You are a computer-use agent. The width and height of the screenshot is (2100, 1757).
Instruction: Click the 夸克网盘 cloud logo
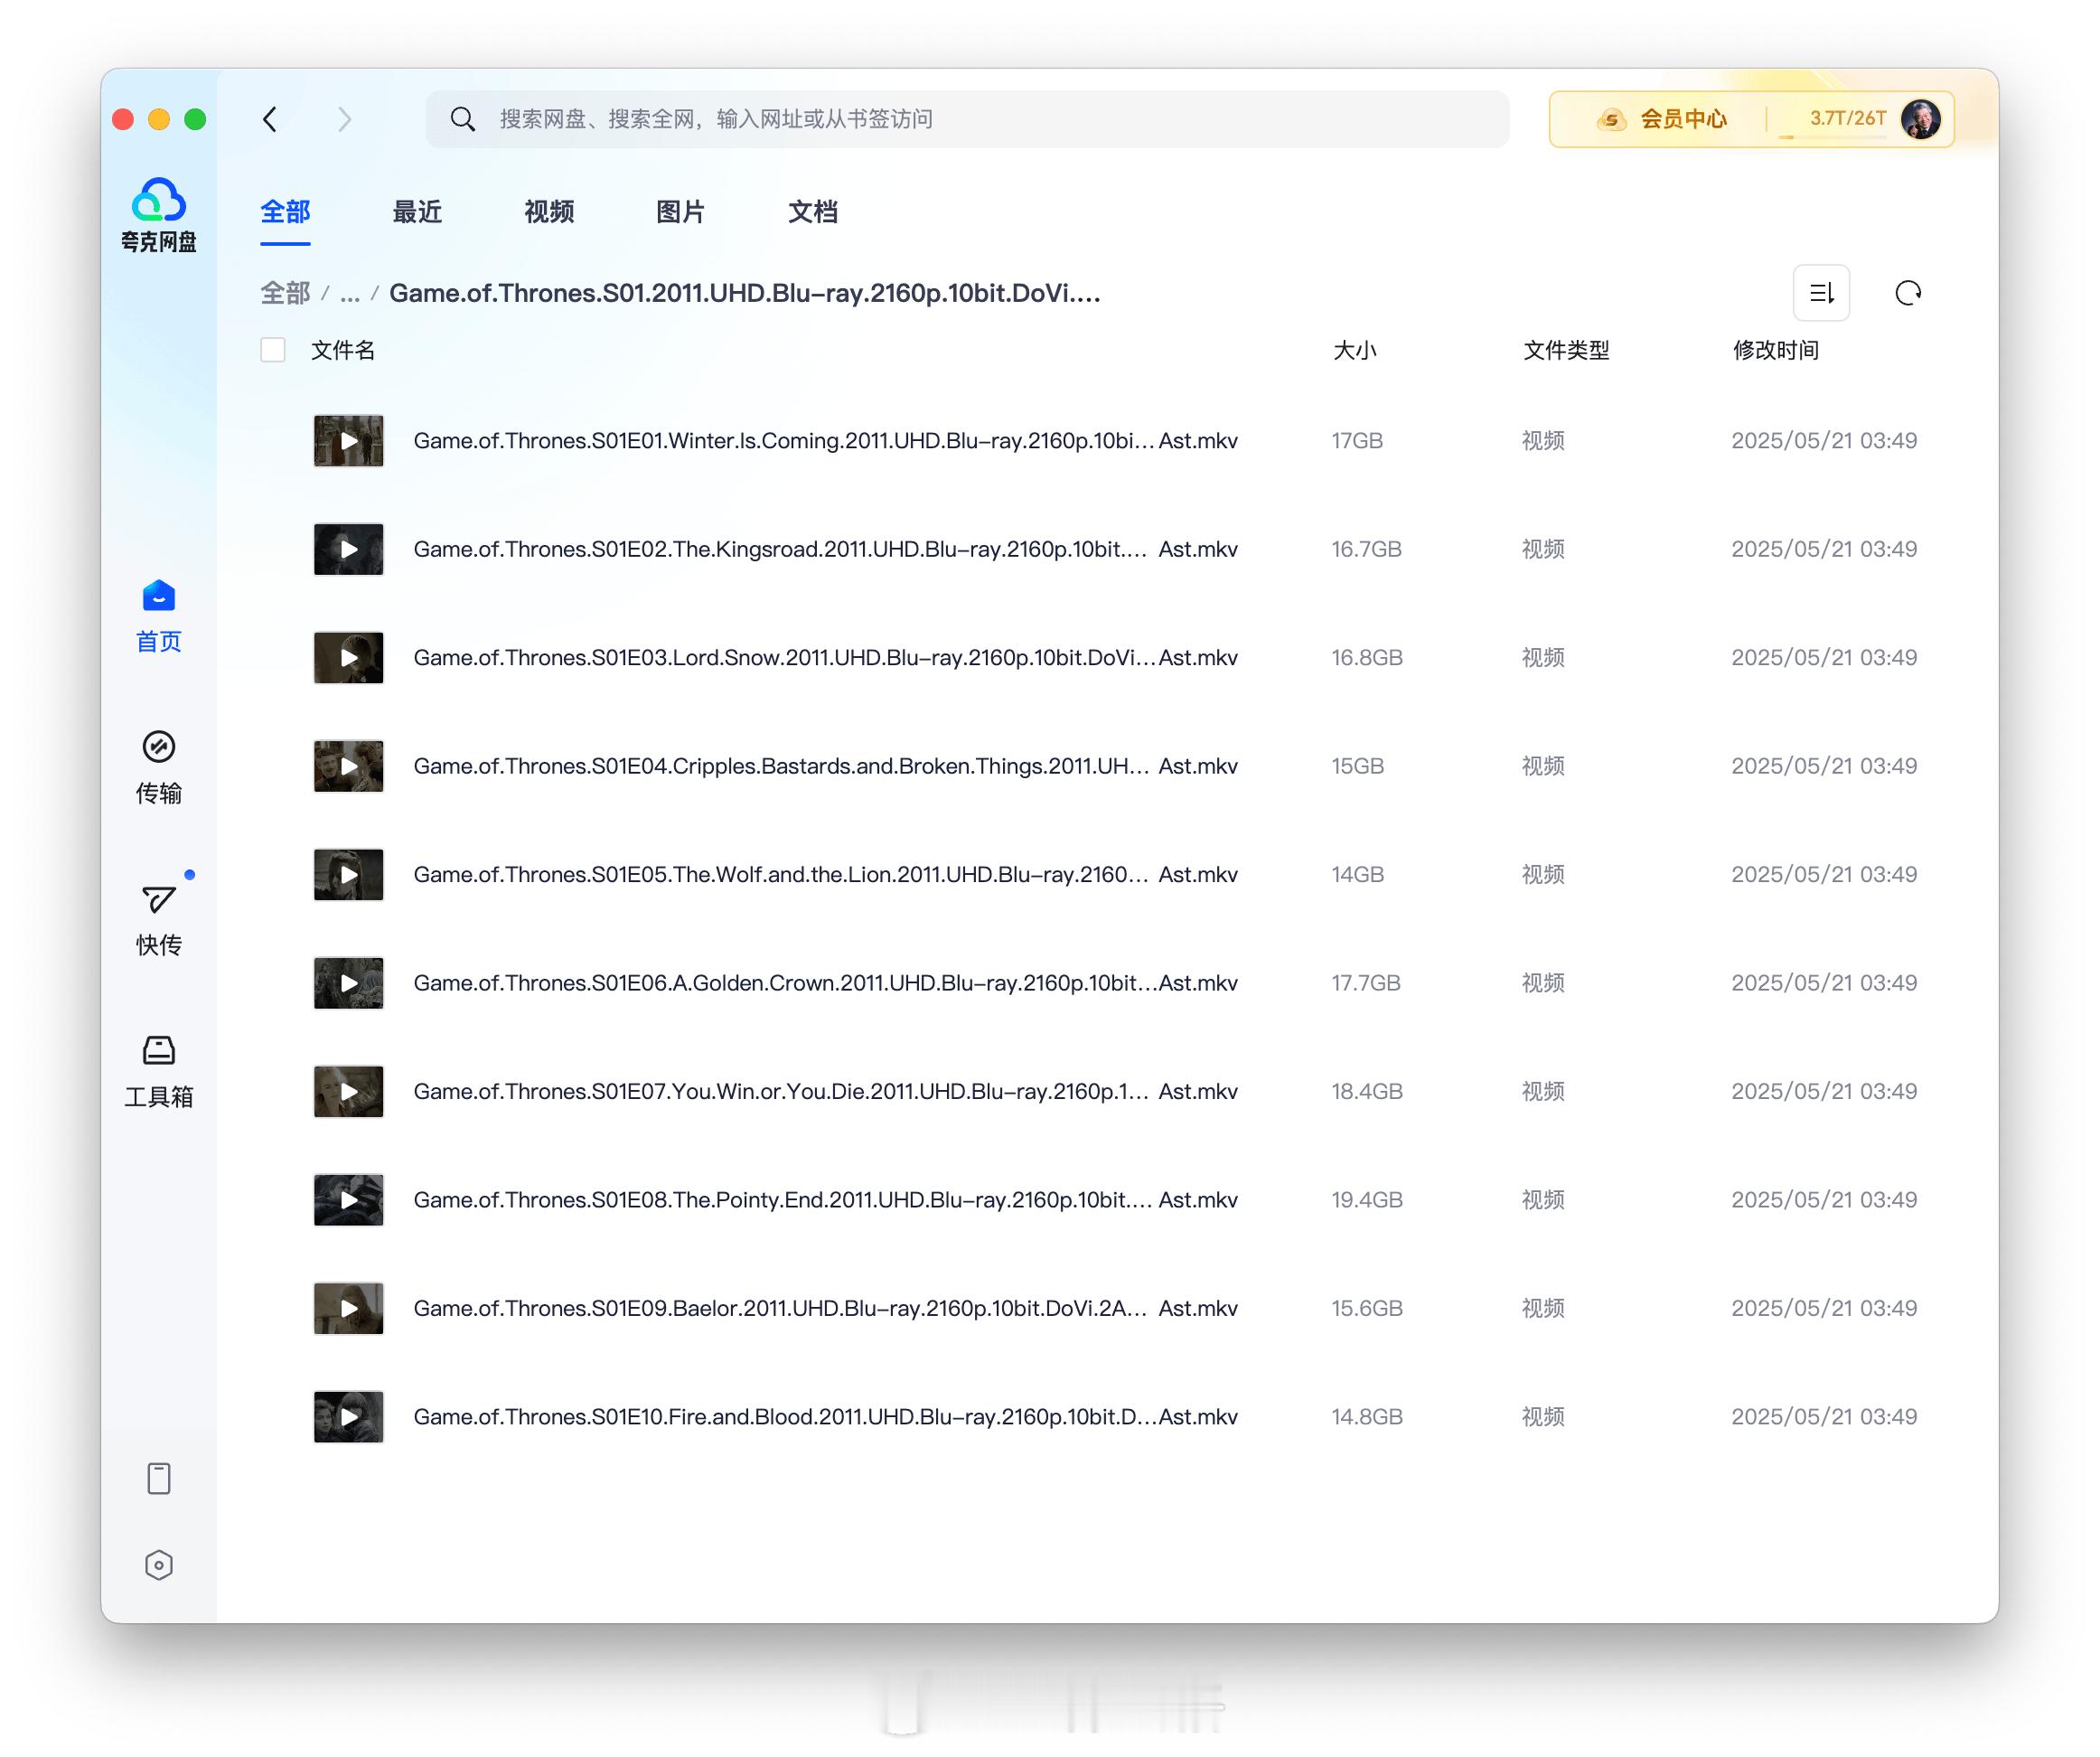158,214
